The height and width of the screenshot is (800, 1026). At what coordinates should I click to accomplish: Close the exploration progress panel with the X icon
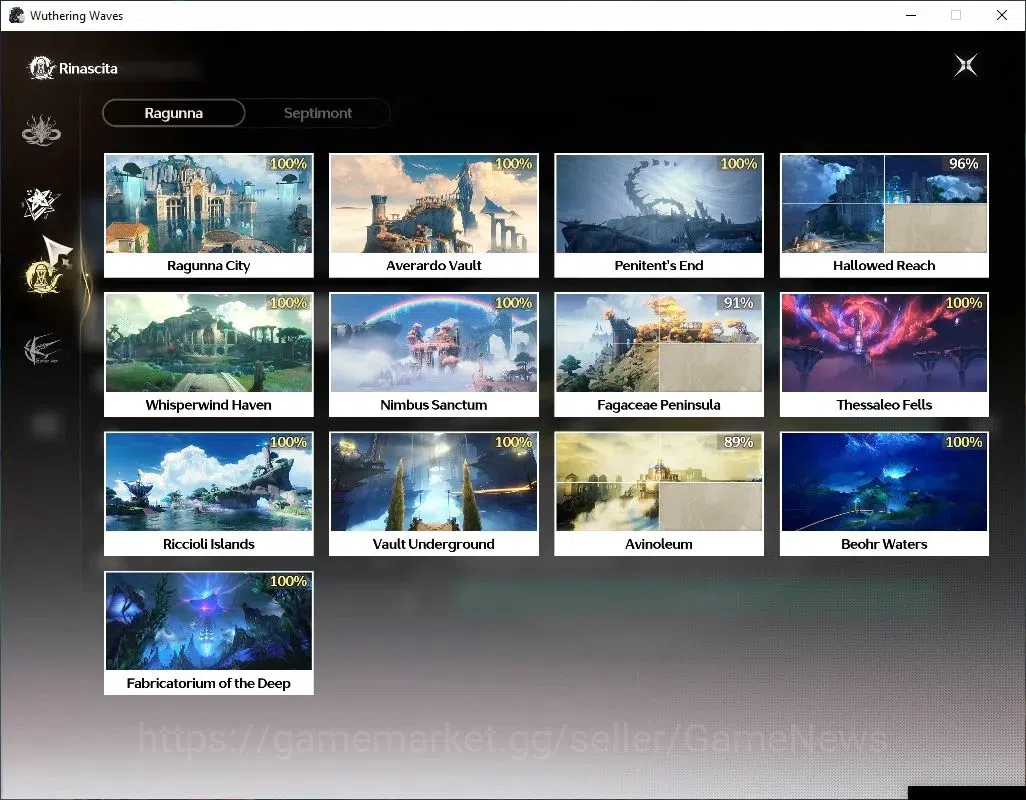(x=965, y=65)
